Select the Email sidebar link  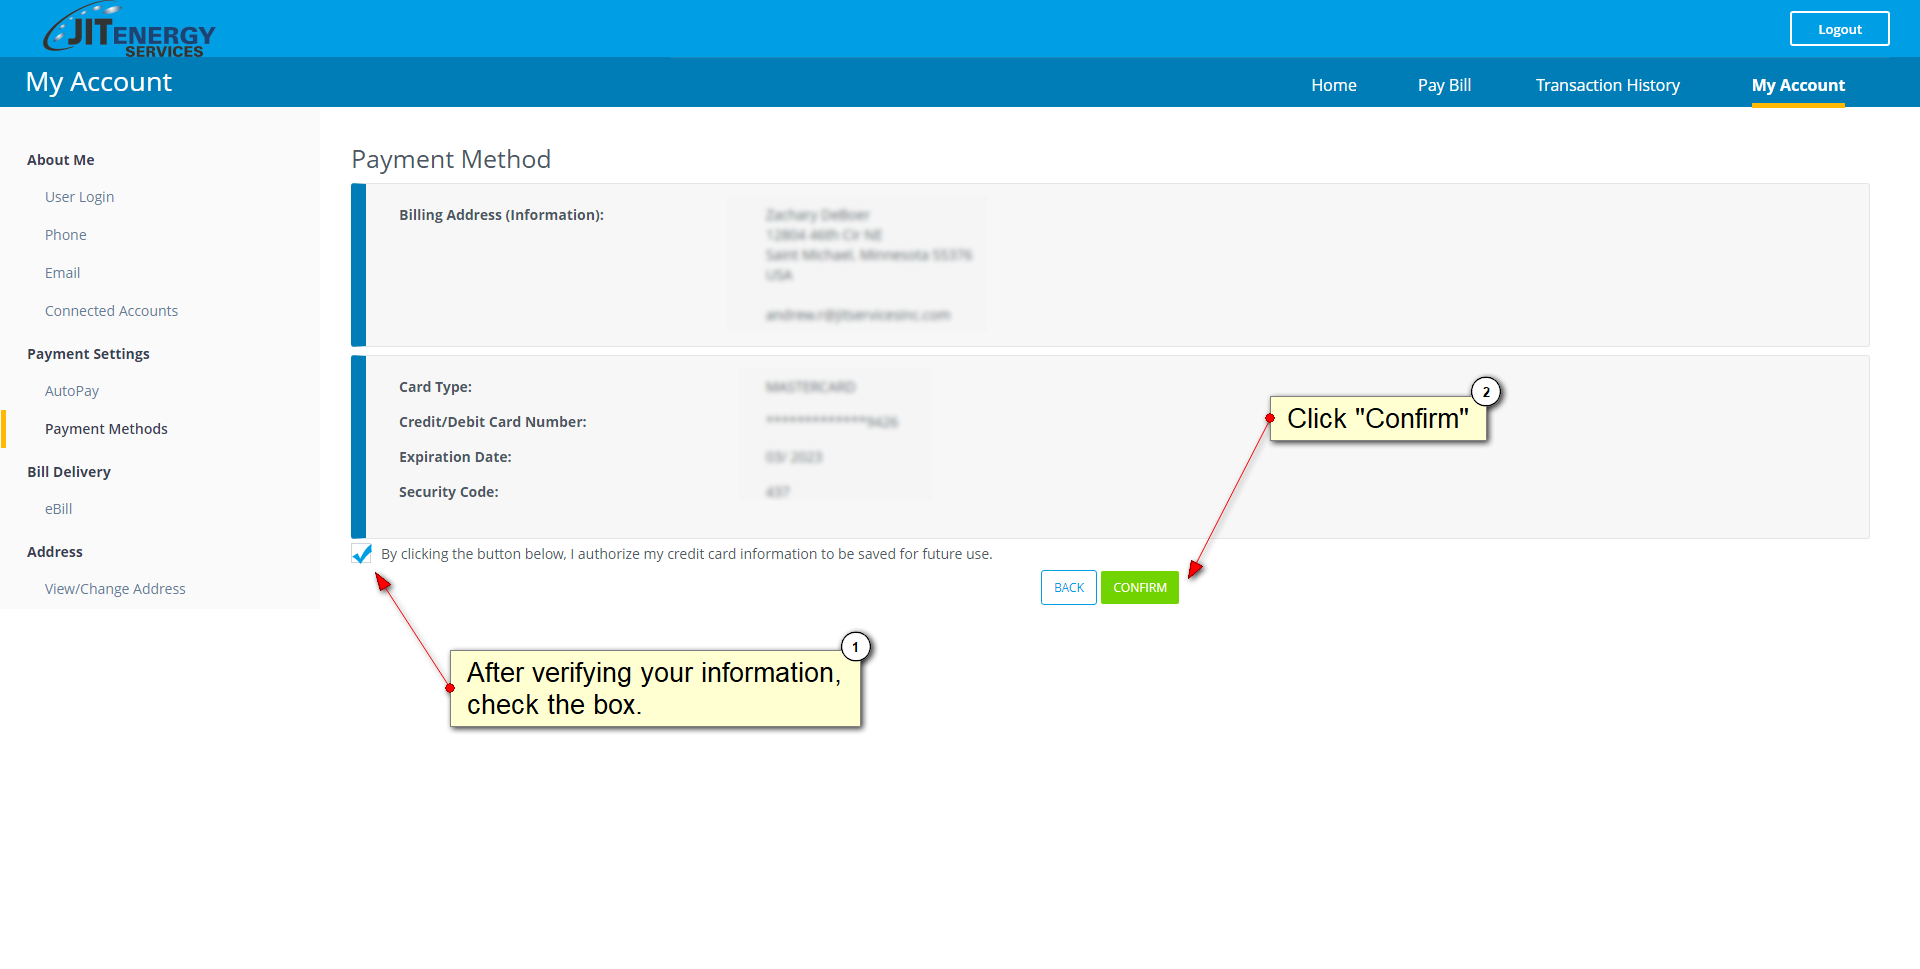[62, 273]
